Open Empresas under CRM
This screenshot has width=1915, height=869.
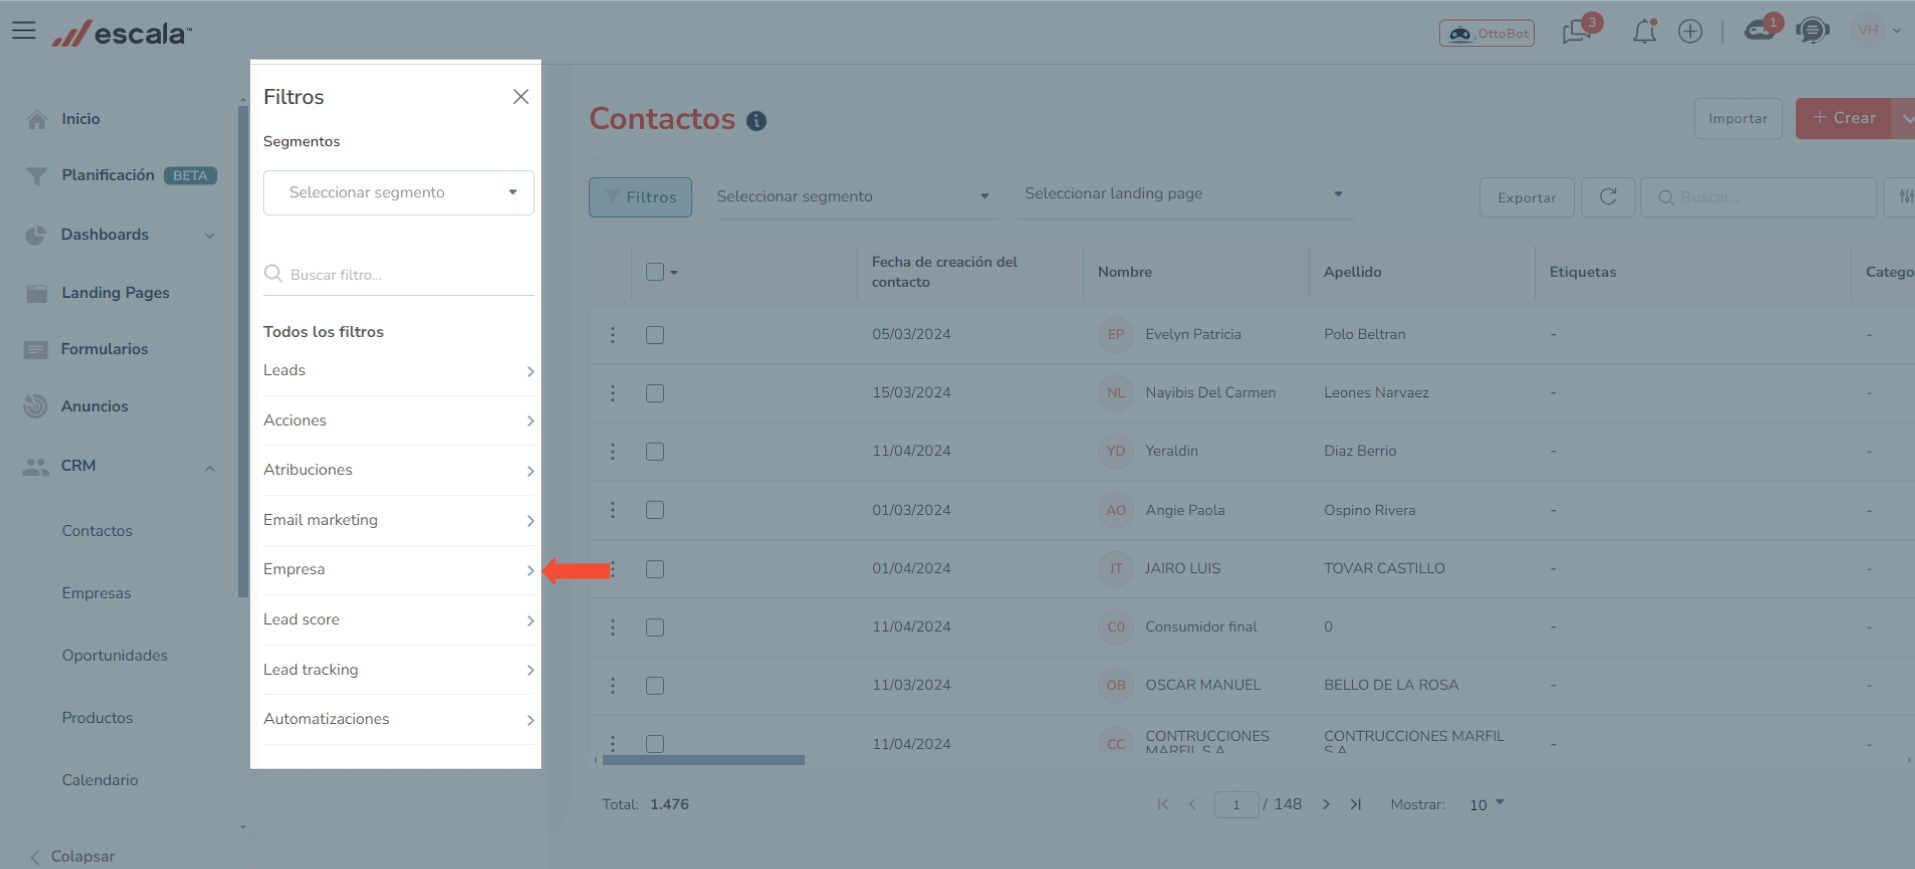coord(96,593)
